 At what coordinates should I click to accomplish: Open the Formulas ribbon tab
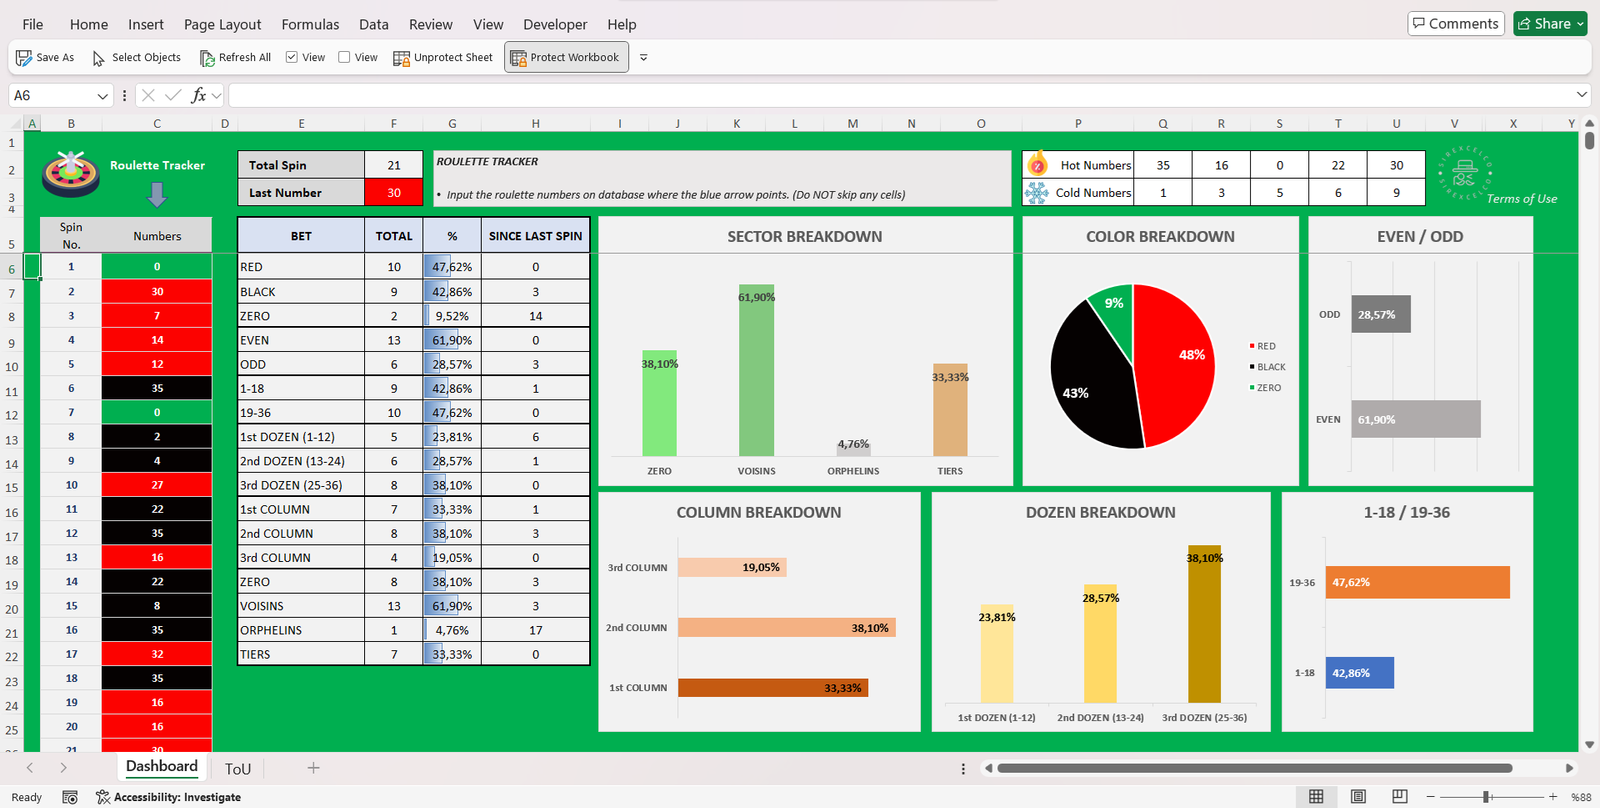310,24
